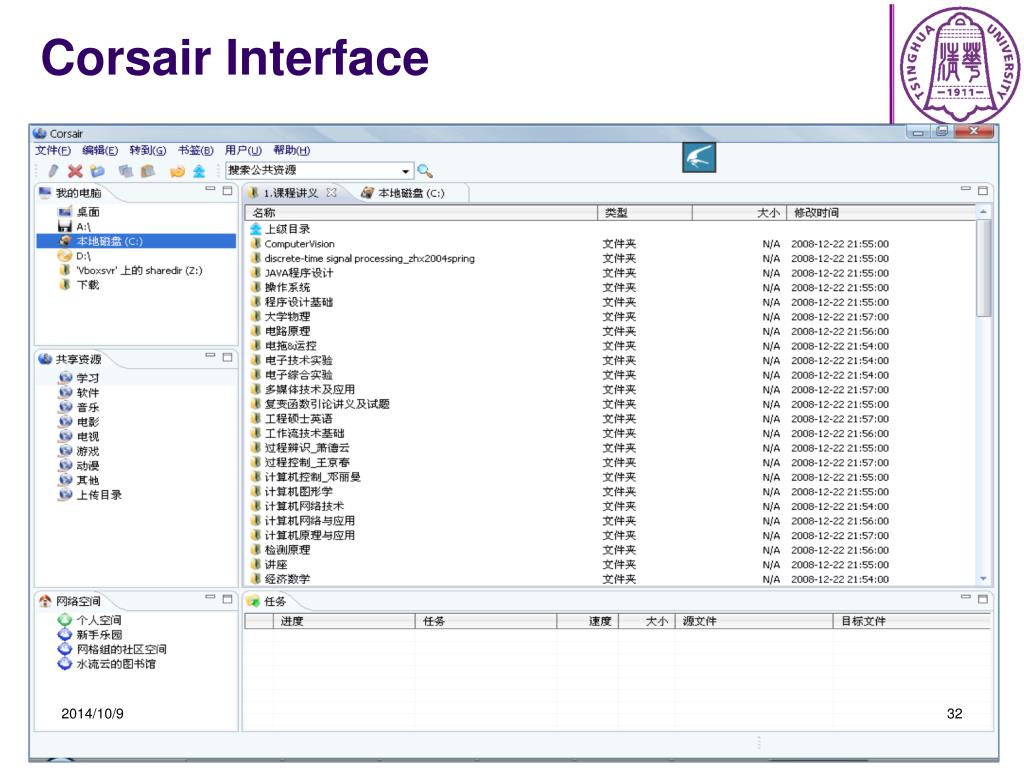Click the pencil rename icon in the toolbar

53,171
